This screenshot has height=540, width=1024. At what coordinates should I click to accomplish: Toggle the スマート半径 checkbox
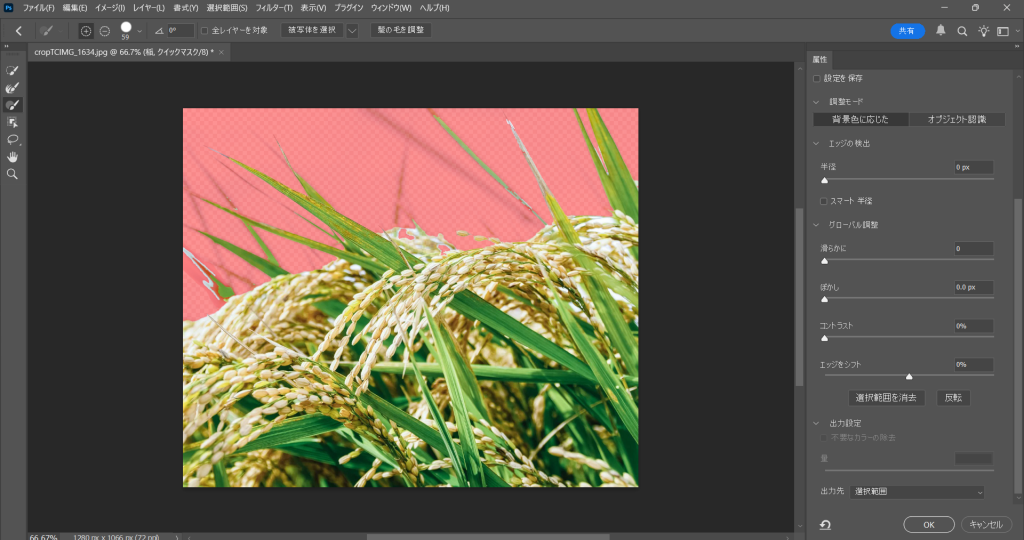coord(823,201)
